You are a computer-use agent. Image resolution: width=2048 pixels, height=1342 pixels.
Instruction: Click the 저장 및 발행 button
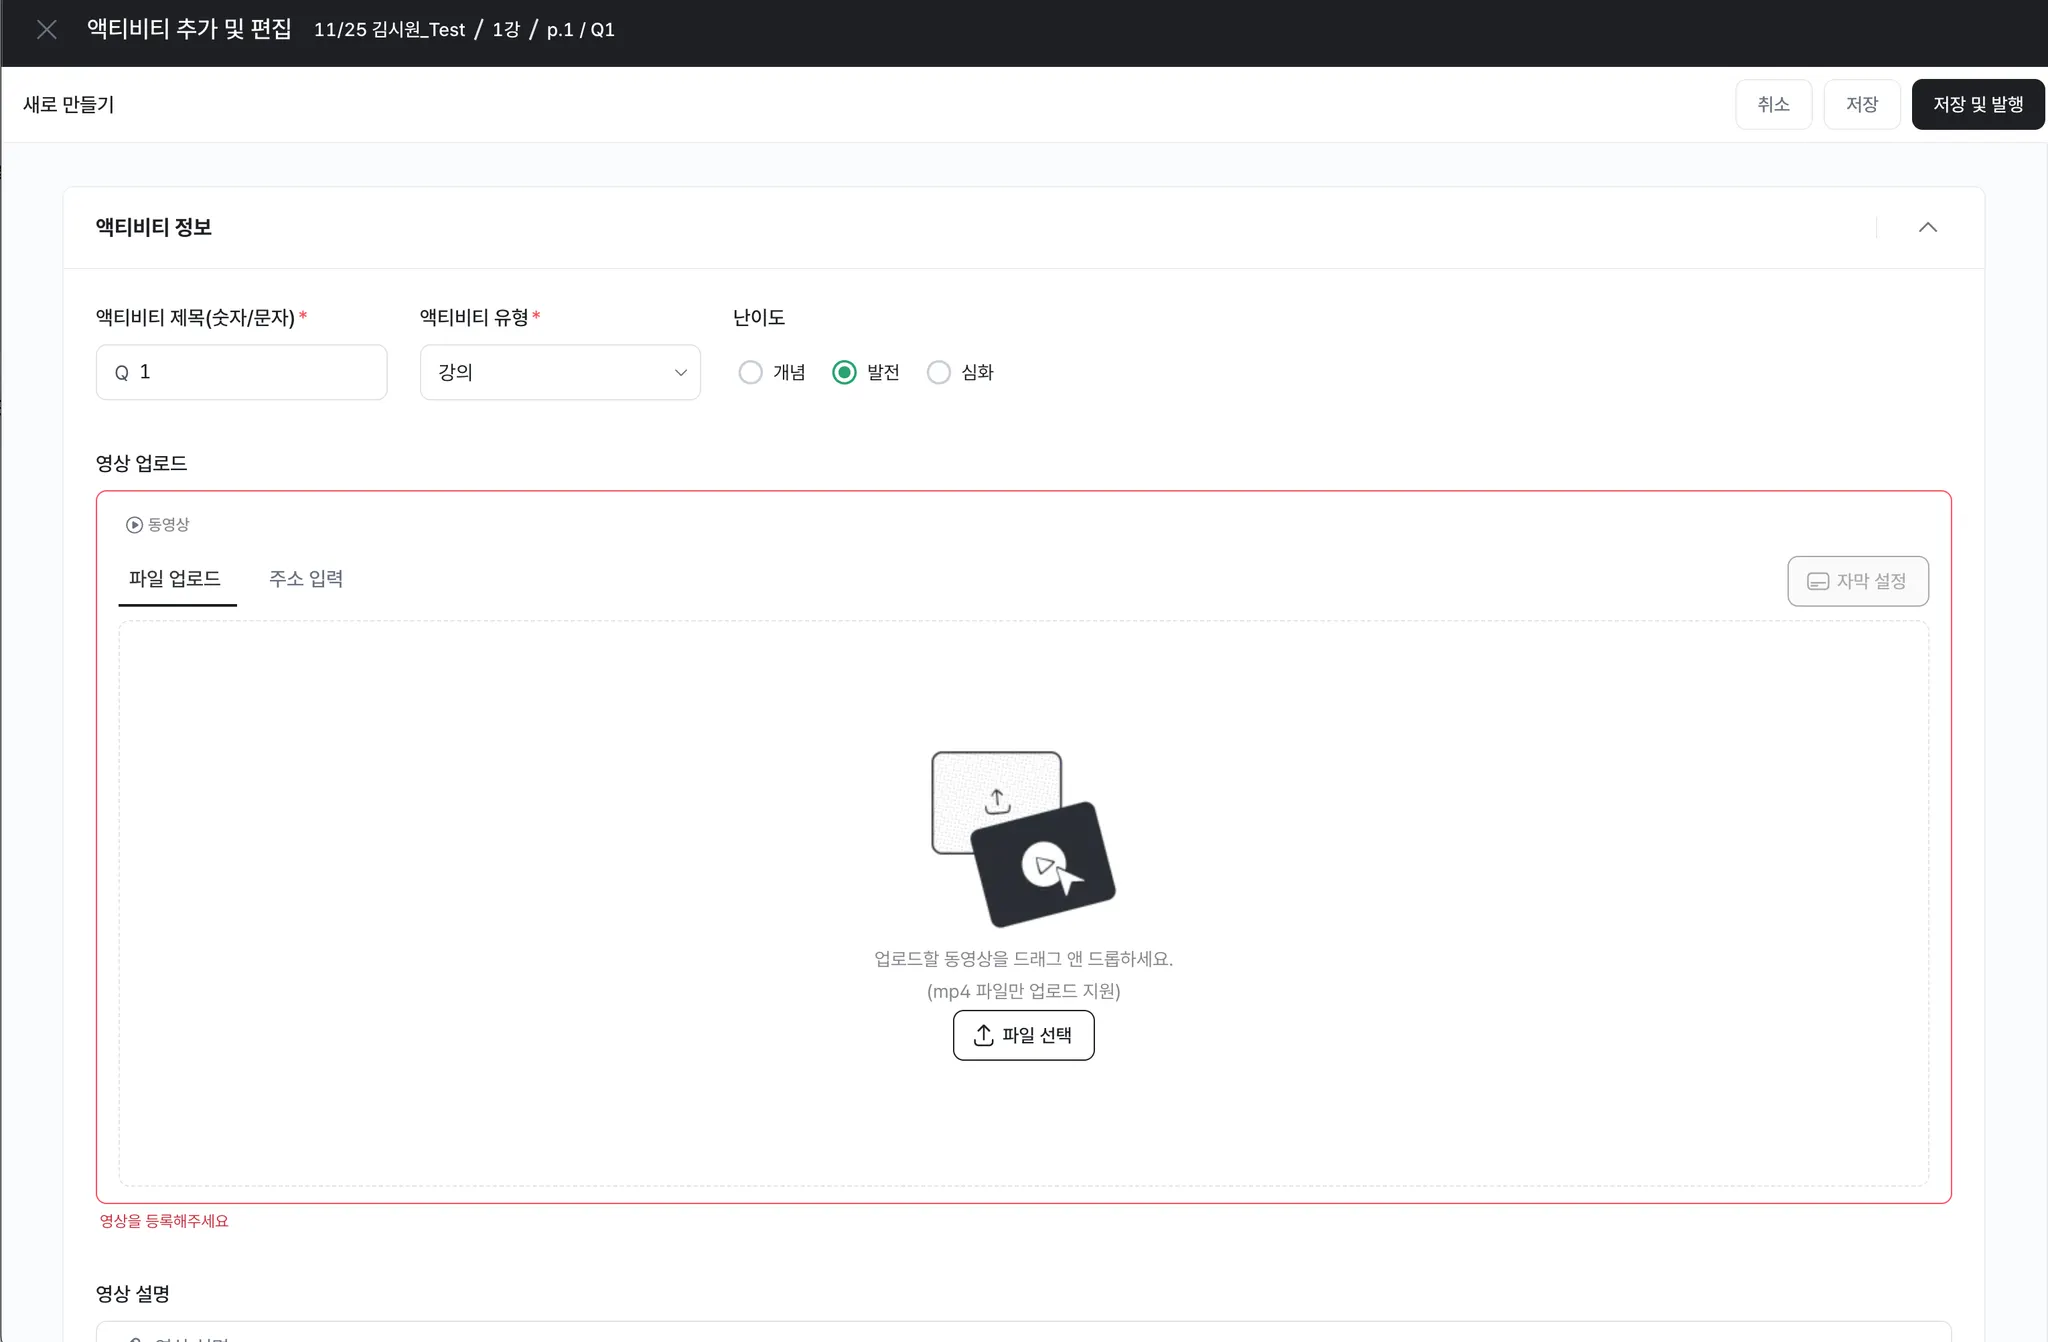pyautogui.click(x=1977, y=105)
